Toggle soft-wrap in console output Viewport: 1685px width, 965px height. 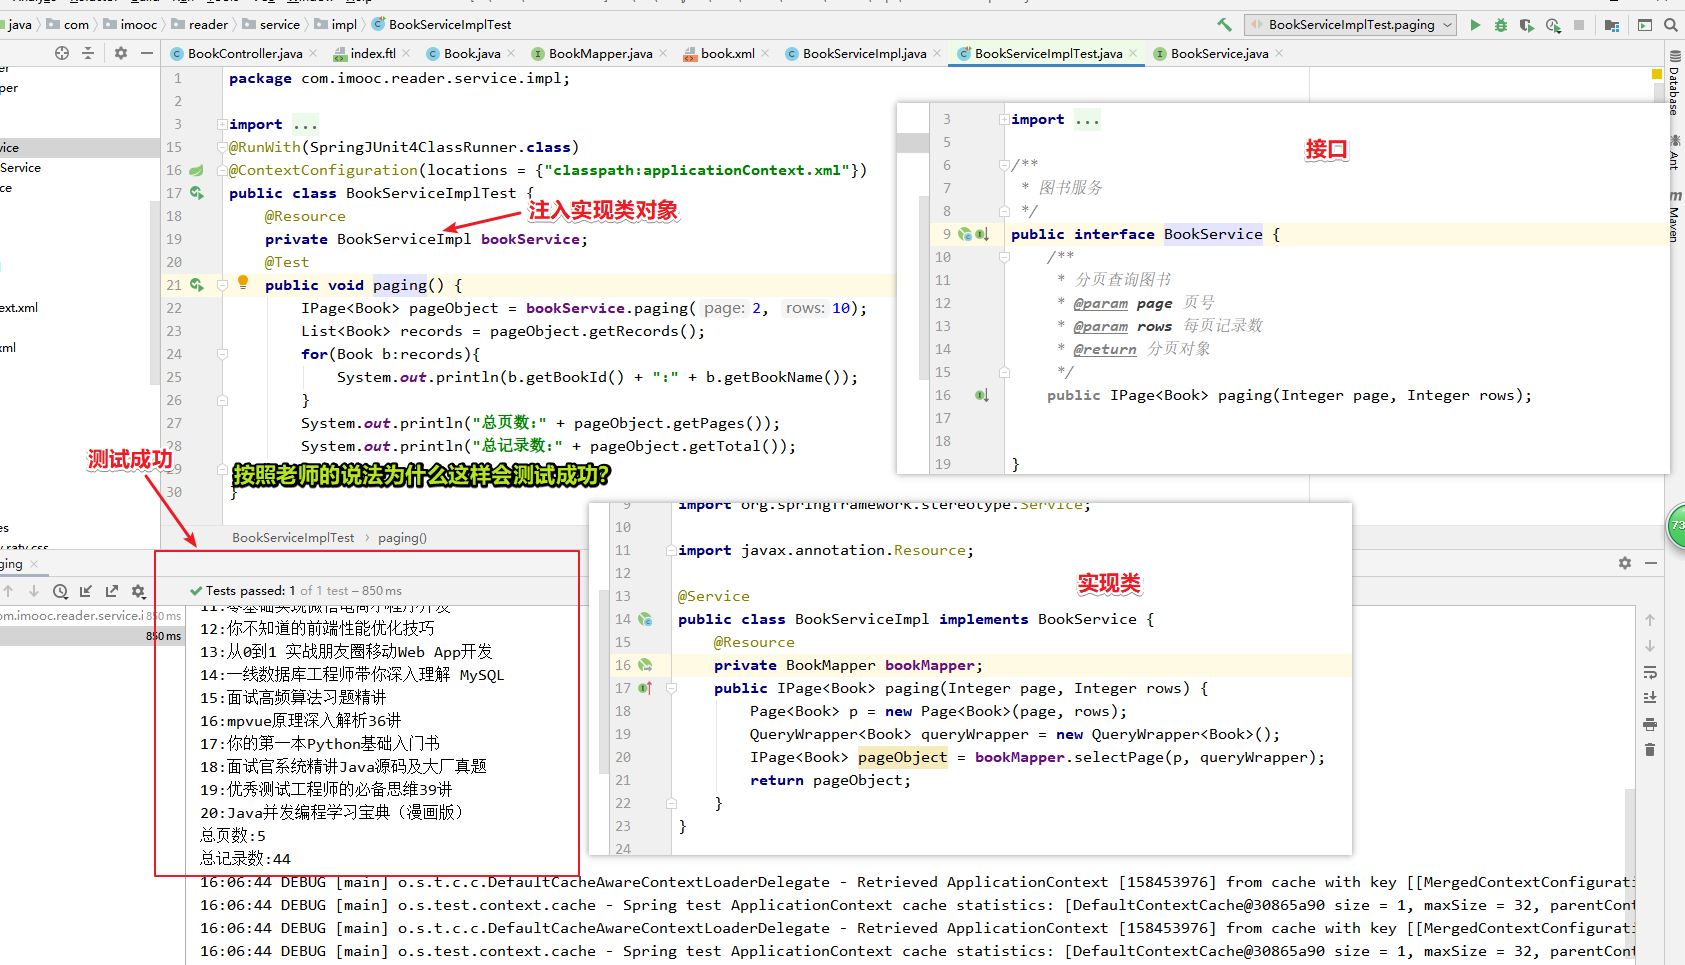point(1650,672)
